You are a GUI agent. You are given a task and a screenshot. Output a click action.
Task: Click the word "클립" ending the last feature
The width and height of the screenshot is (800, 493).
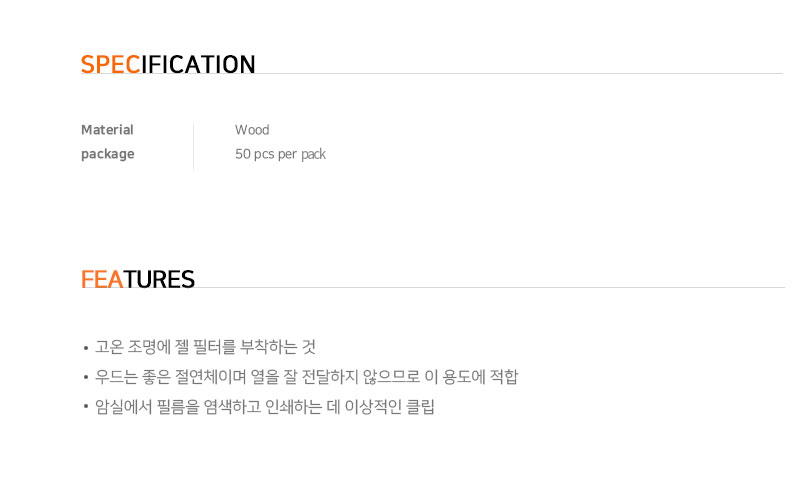[420, 408]
